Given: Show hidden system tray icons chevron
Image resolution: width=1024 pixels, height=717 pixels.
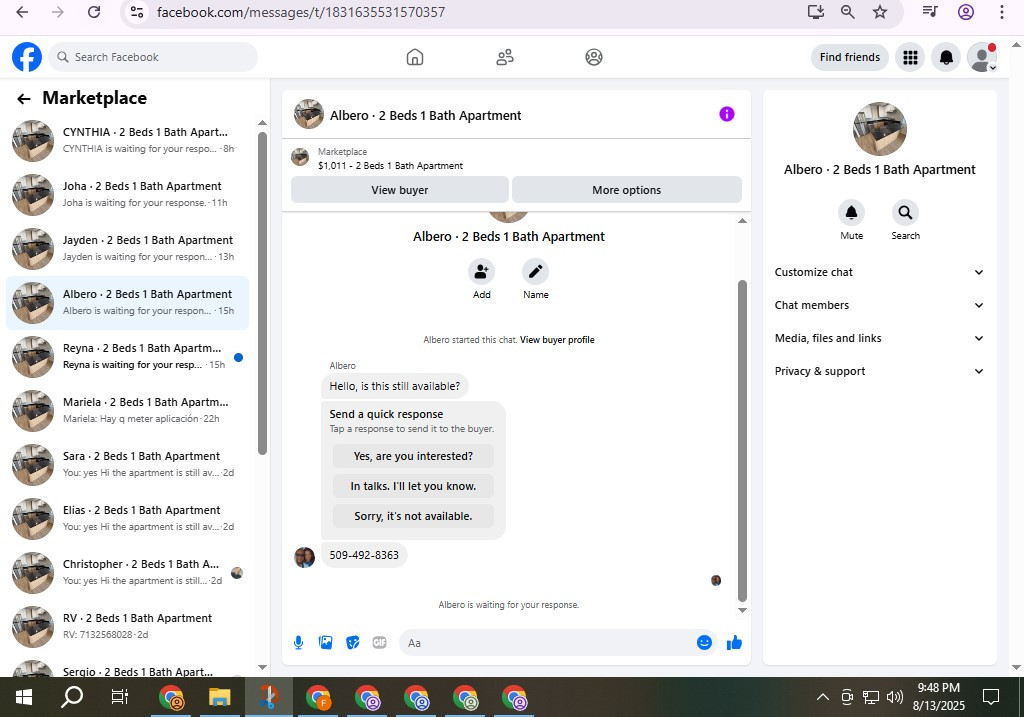Looking at the screenshot, I should [823, 697].
